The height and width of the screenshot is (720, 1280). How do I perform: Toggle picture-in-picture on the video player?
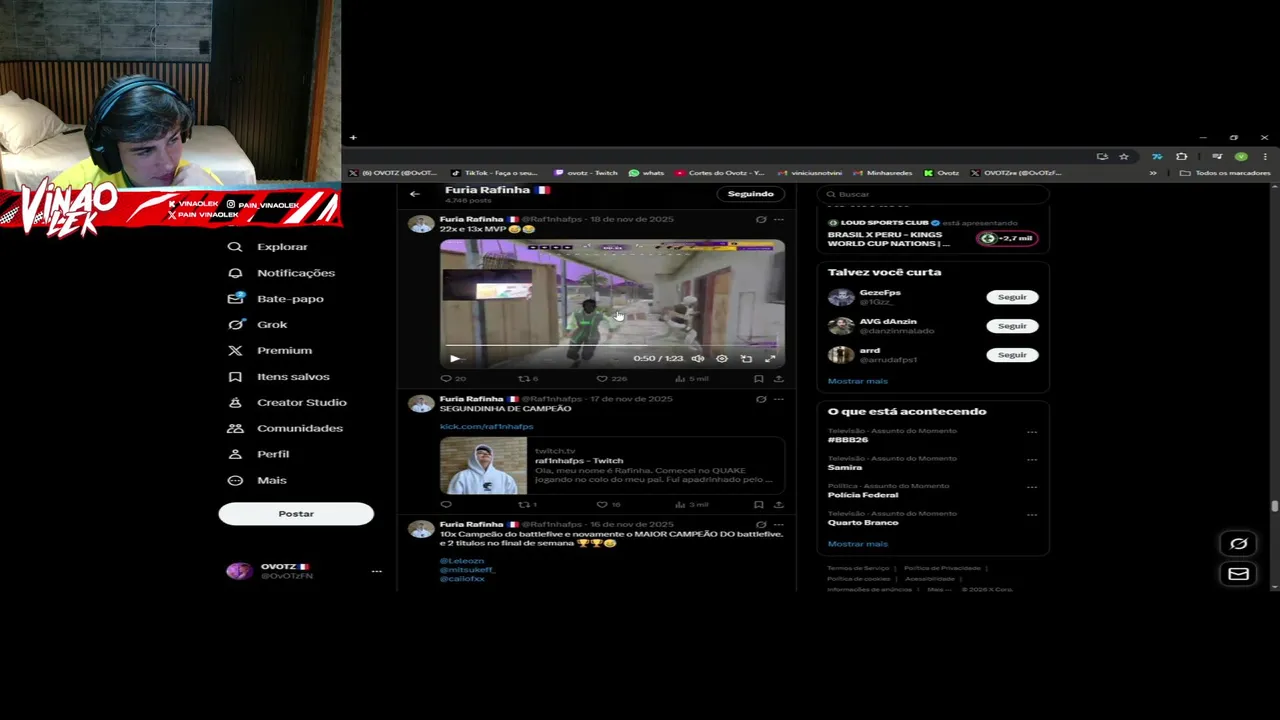pos(746,359)
